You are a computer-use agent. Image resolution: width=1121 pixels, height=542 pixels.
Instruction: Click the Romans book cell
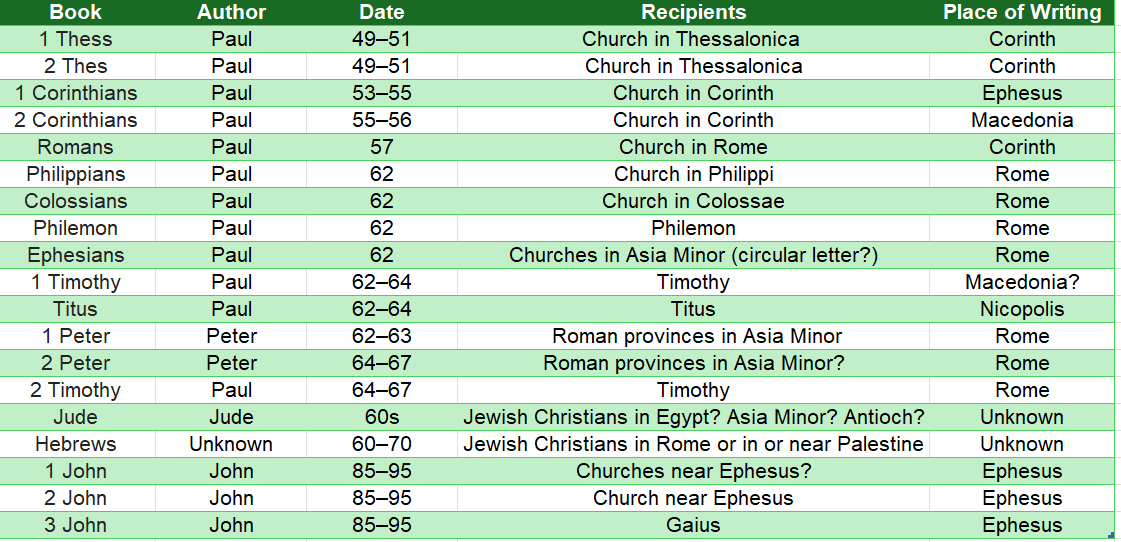[x=76, y=147]
